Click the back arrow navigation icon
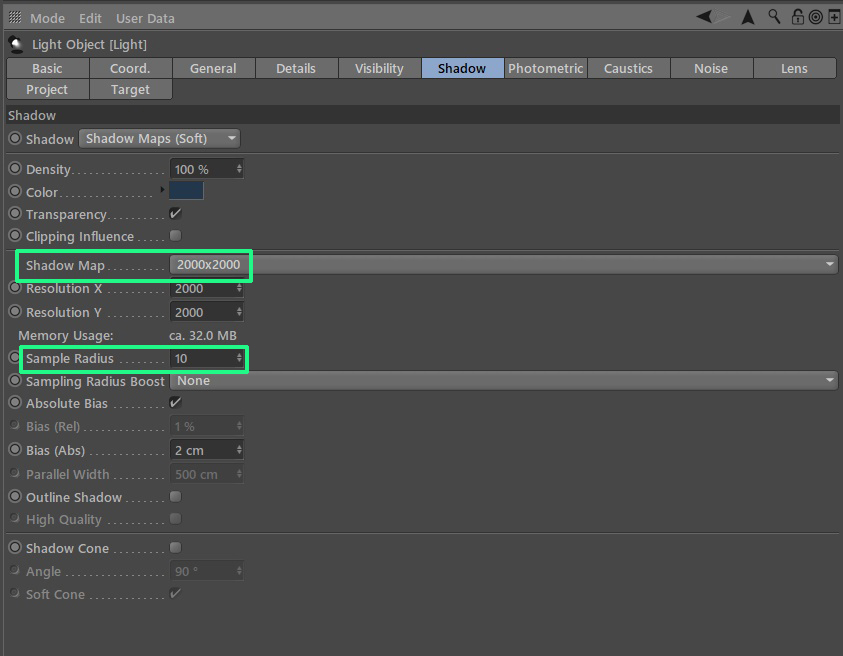 coord(704,17)
